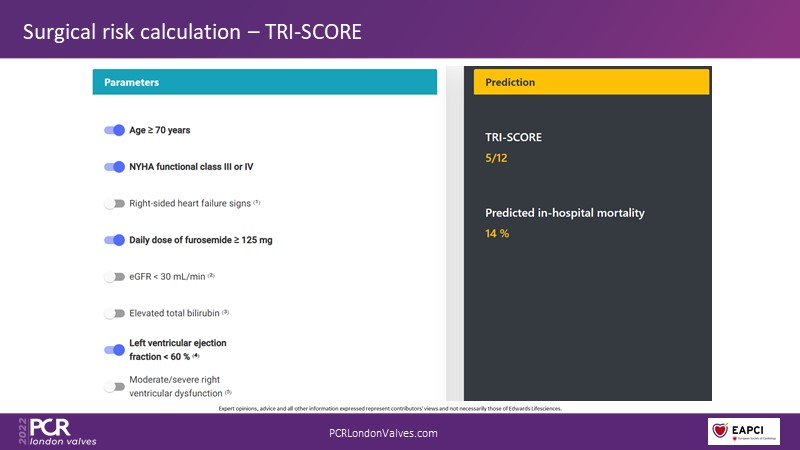Screen dimensions: 800x450
Task: Click the EAPCI heart logo
Action: point(743,431)
